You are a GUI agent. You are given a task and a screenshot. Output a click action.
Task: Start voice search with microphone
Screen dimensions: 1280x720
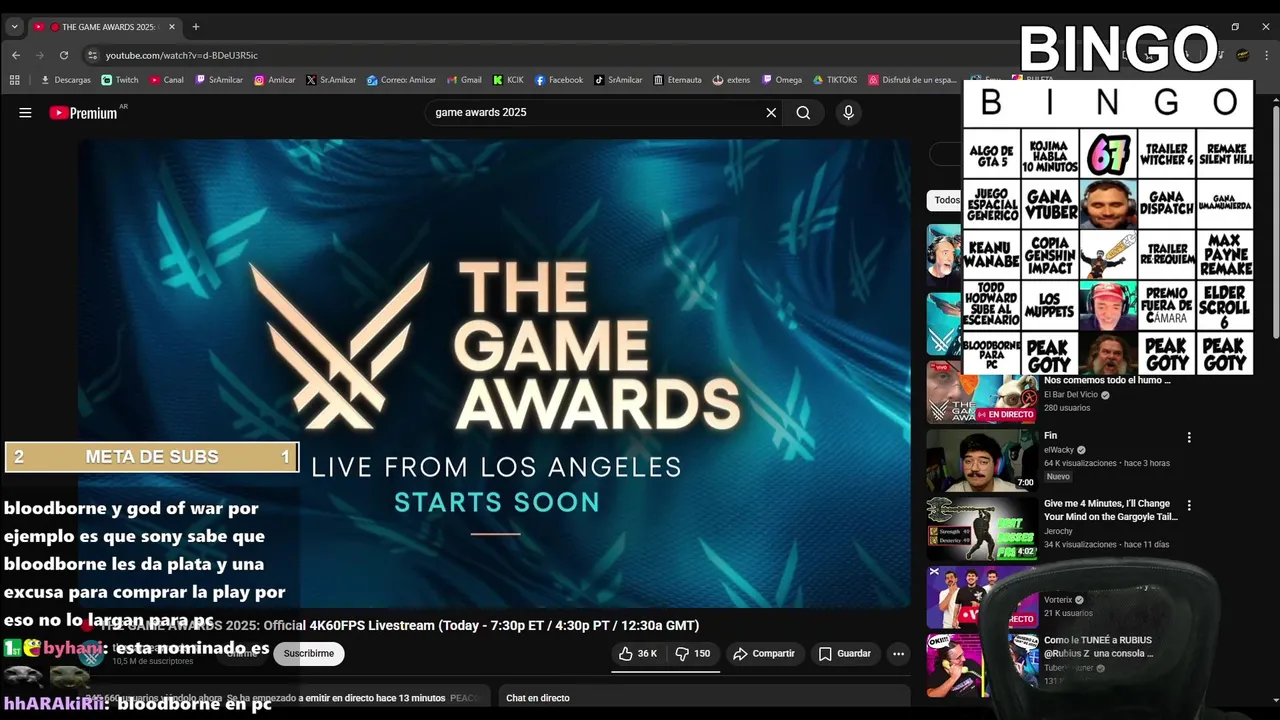click(848, 113)
